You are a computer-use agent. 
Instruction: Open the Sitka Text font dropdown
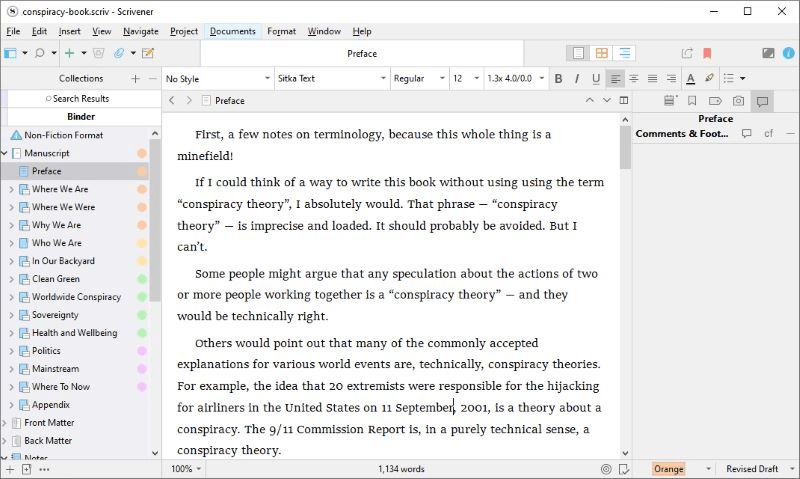point(331,78)
